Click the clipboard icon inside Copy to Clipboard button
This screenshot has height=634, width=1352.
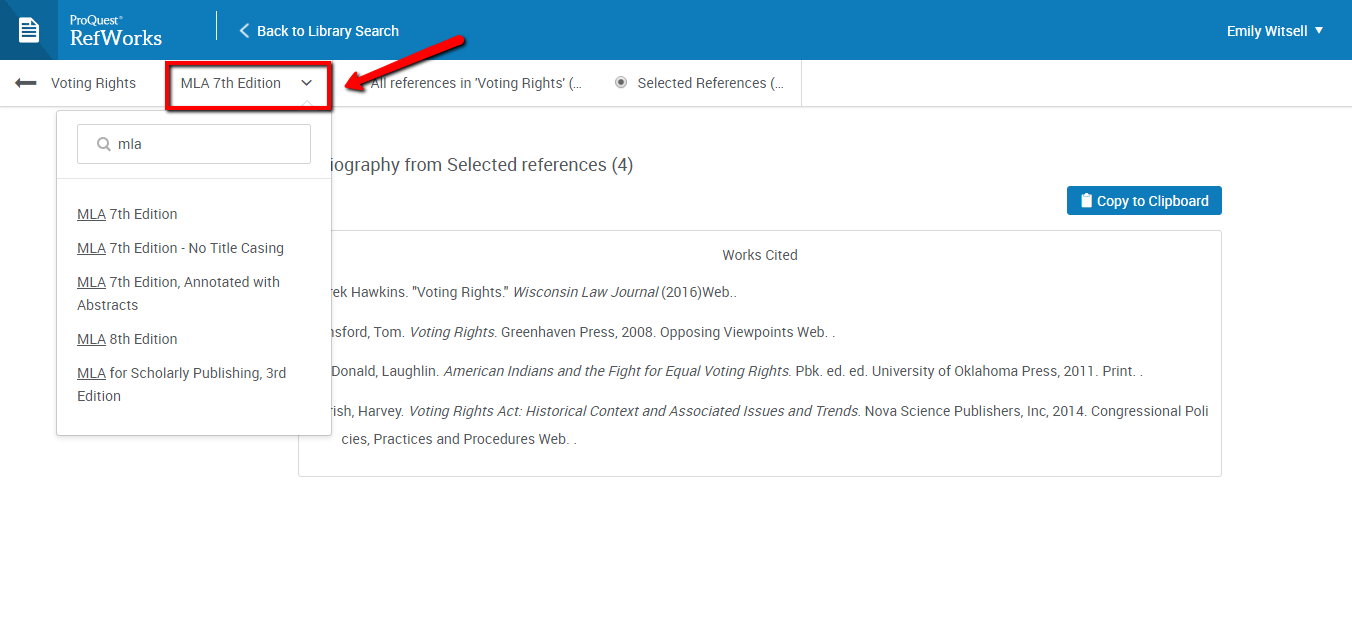(1085, 200)
